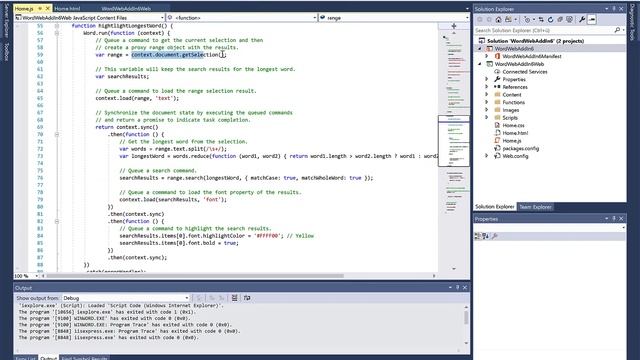The height and width of the screenshot is (360, 640).
Task: Select Connected Services item
Action: [x=524, y=72]
